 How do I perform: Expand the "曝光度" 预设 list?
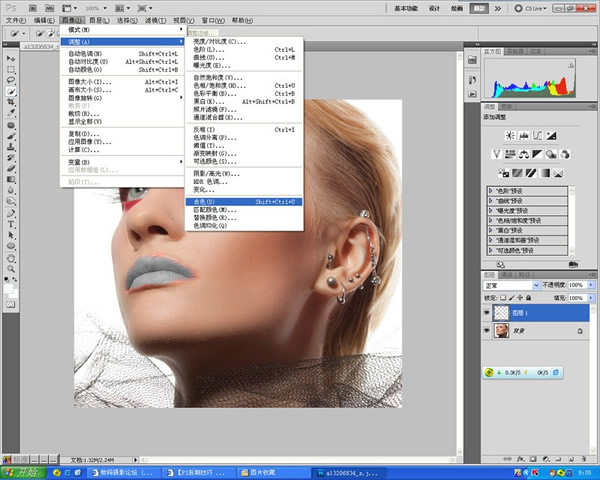pyautogui.click(x=491, y=211)
